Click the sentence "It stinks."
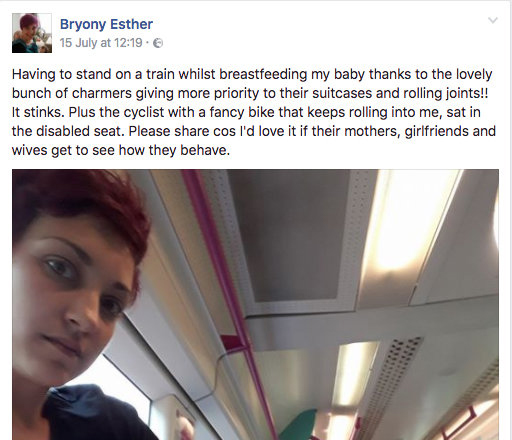 (38, 112)
